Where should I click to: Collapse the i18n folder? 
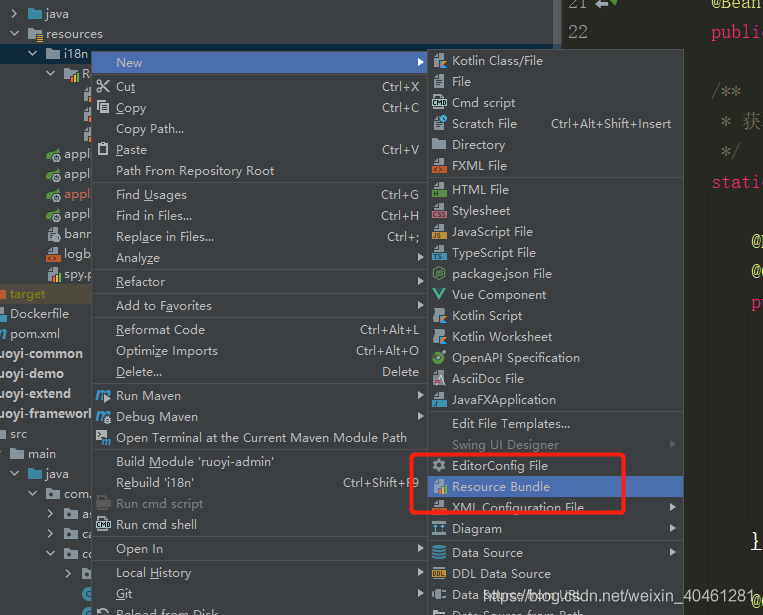[32, 53]
